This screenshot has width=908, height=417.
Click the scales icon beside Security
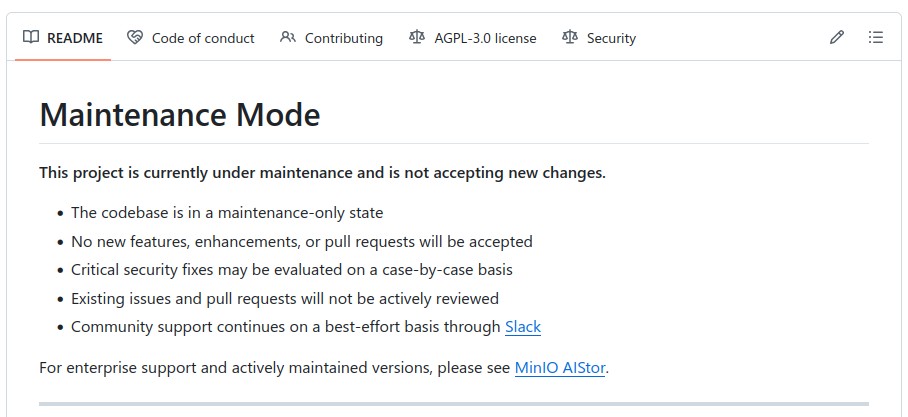click(570, 38)
